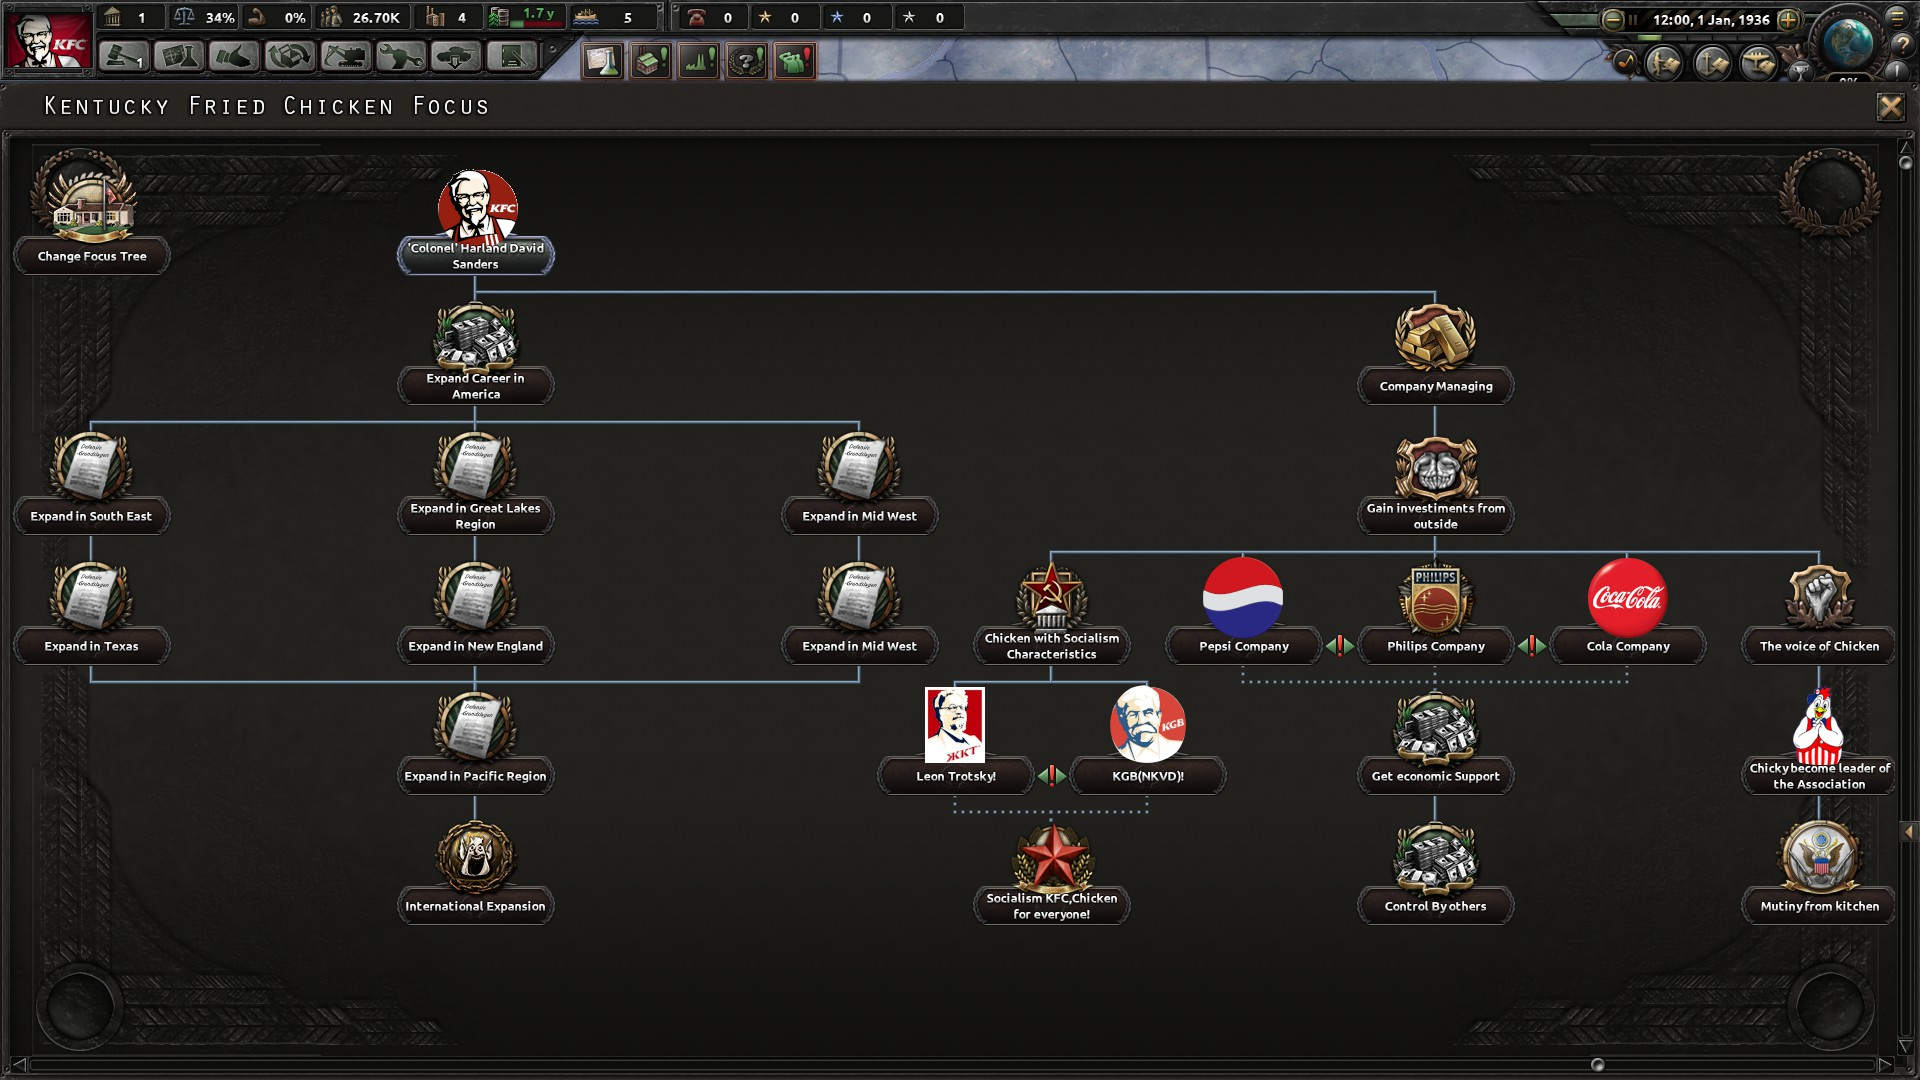Open the Production wrench button

[x=400, y=57]
